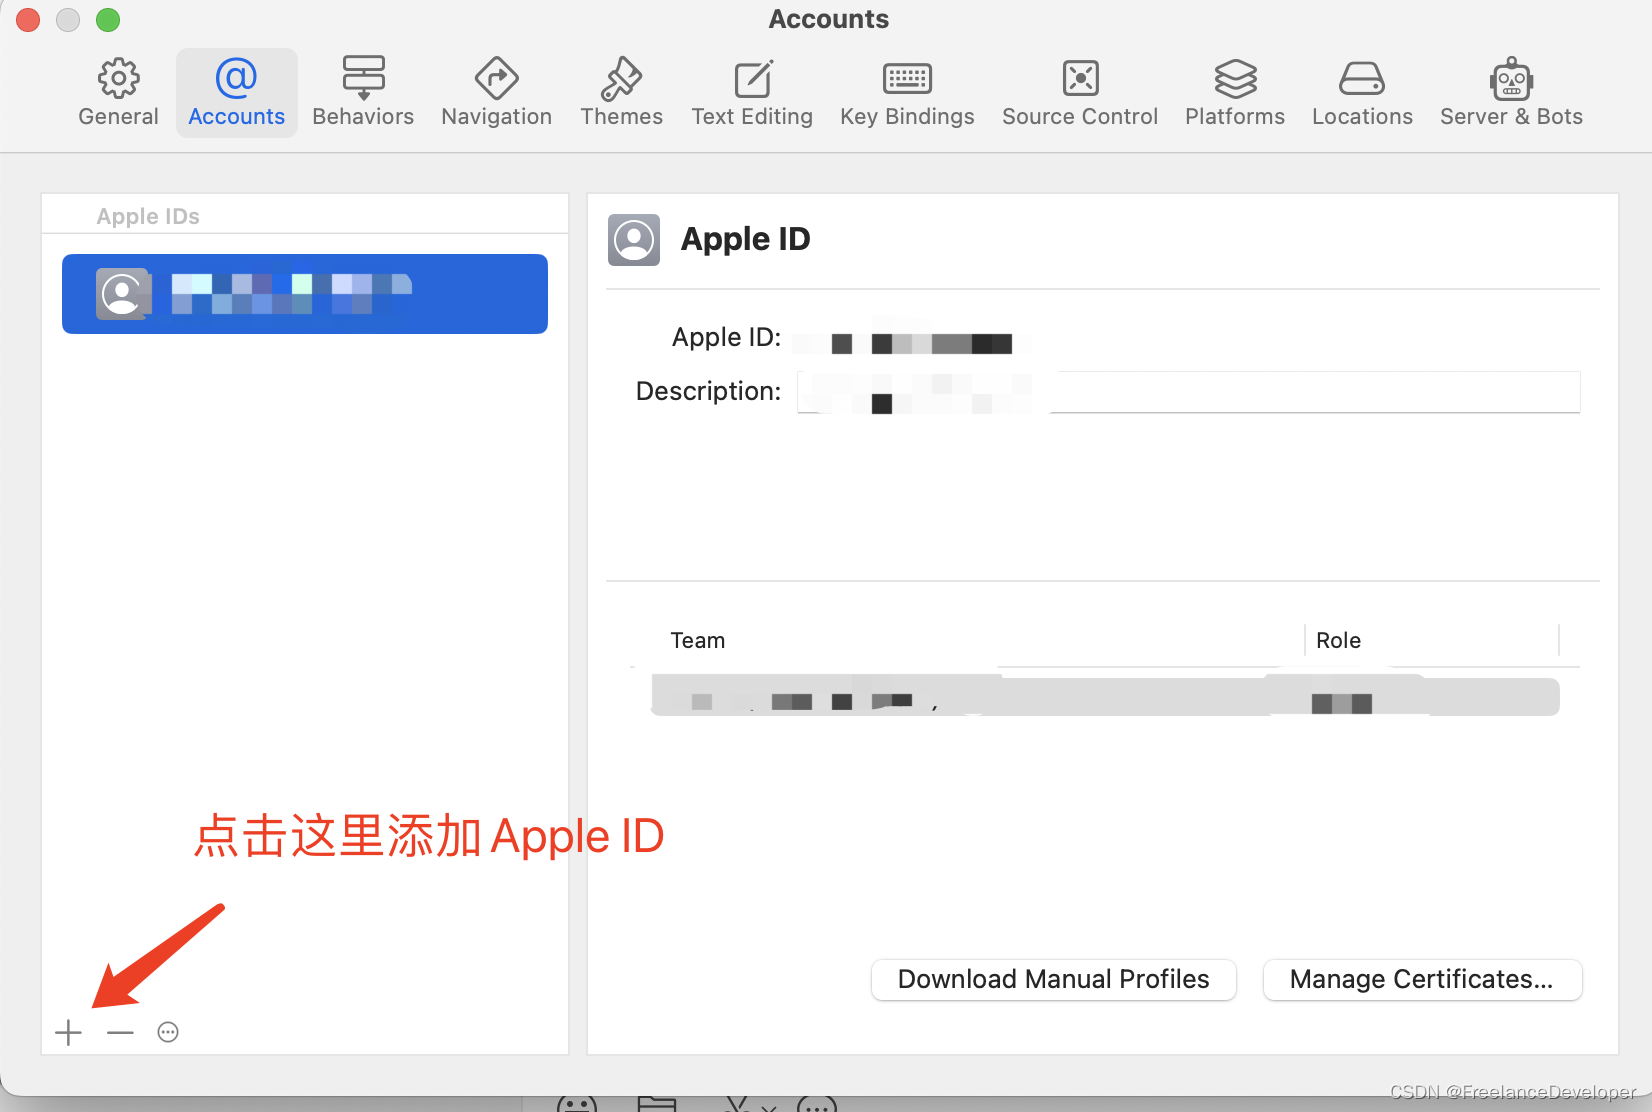Switch to the Source Control tab
The width and height of the screenshot is (1652, 1112).
(x=1080, y=93)
